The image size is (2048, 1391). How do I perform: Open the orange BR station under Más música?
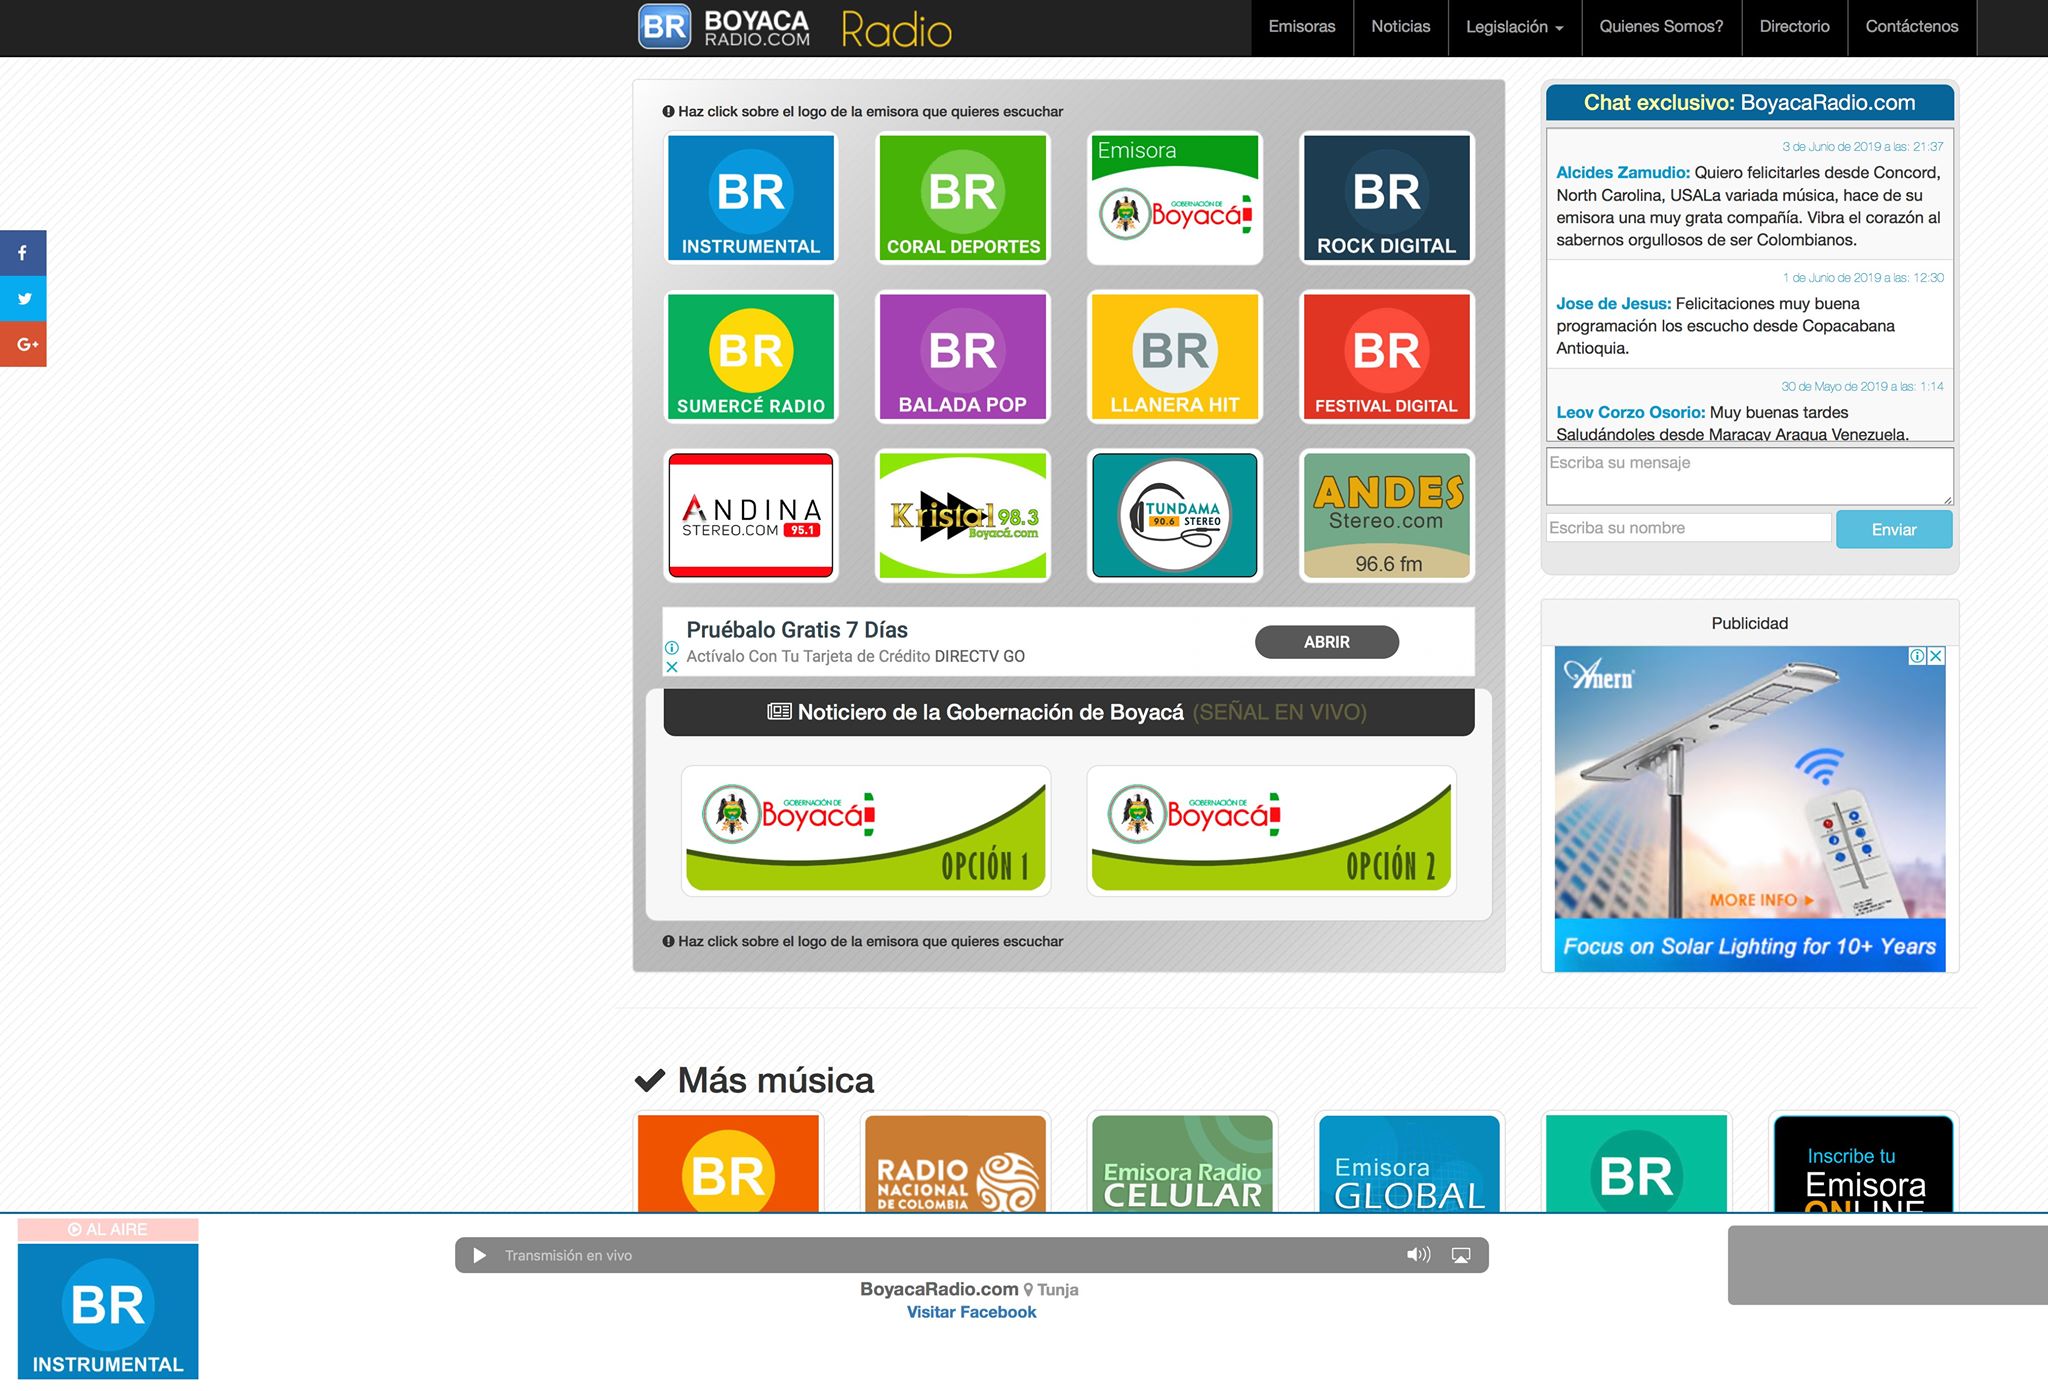(728, 1163)
